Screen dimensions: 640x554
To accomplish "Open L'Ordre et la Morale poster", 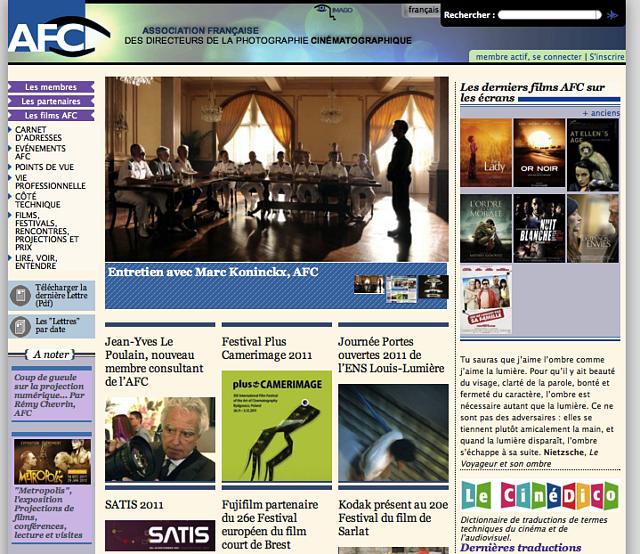I will tap(486, 228).
